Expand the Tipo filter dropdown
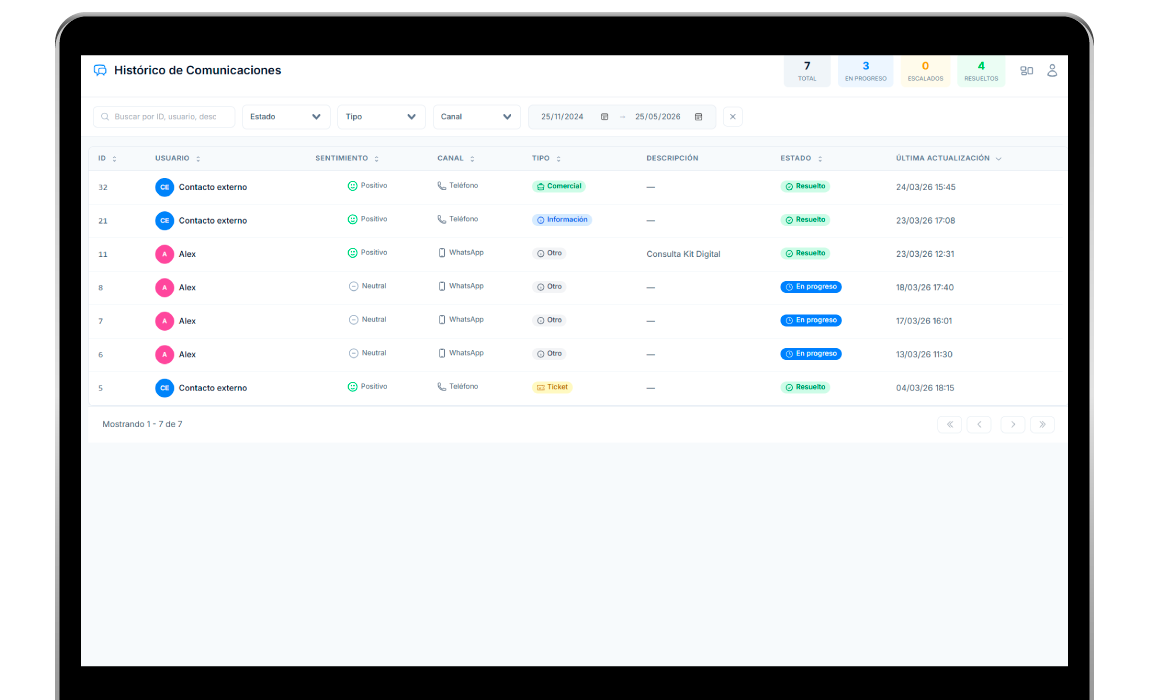The height and width of the screenshot is (700, 1149). (381, 117)
